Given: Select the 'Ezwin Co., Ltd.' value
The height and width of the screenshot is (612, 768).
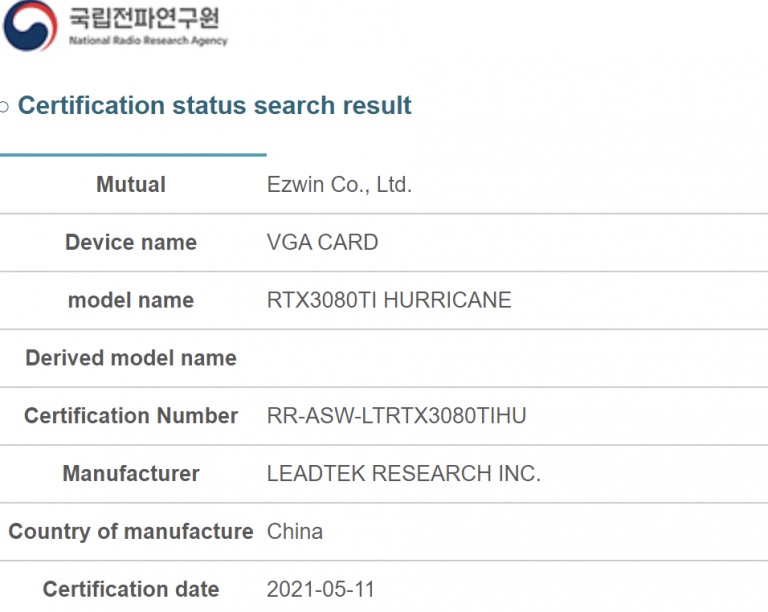Looking at the screenshot, I should (x=339, y=185).
